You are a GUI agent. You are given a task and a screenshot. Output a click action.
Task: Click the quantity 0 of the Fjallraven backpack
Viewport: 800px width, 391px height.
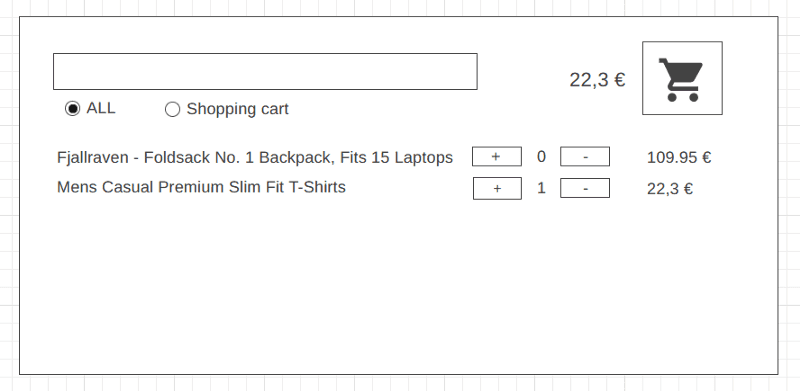tap(541, 156)
